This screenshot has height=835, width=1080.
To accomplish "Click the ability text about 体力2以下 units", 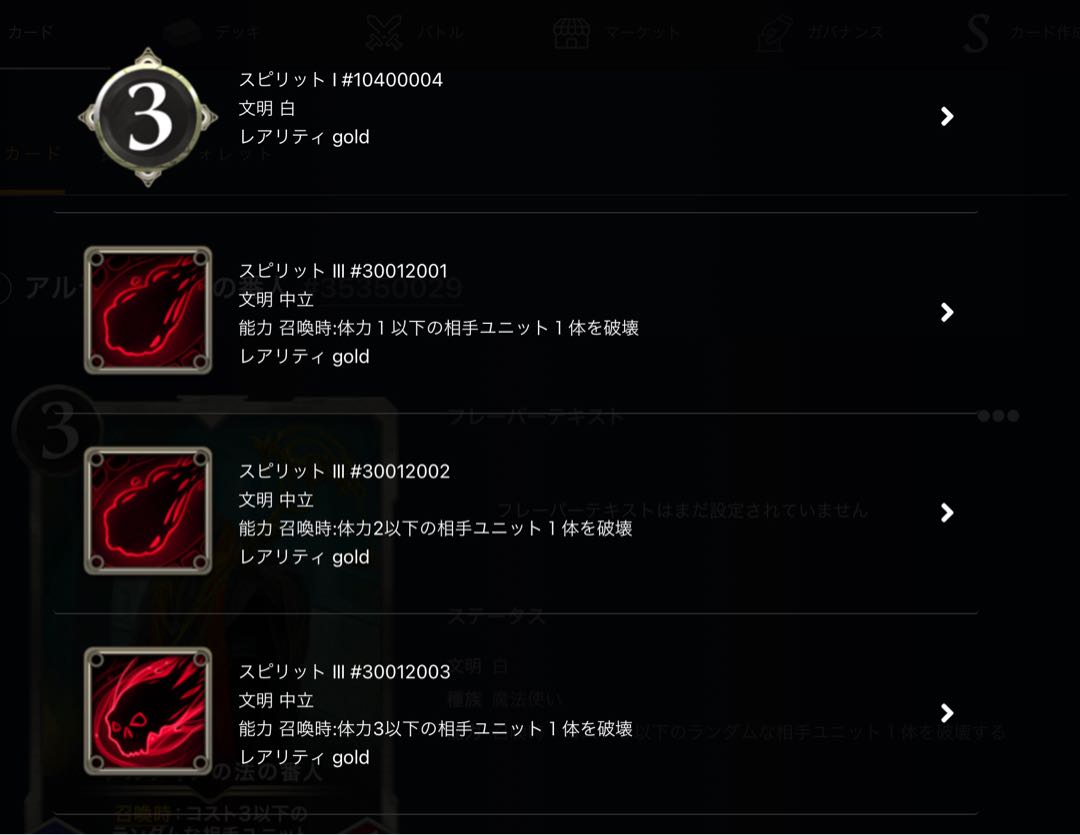I will 435,528.
